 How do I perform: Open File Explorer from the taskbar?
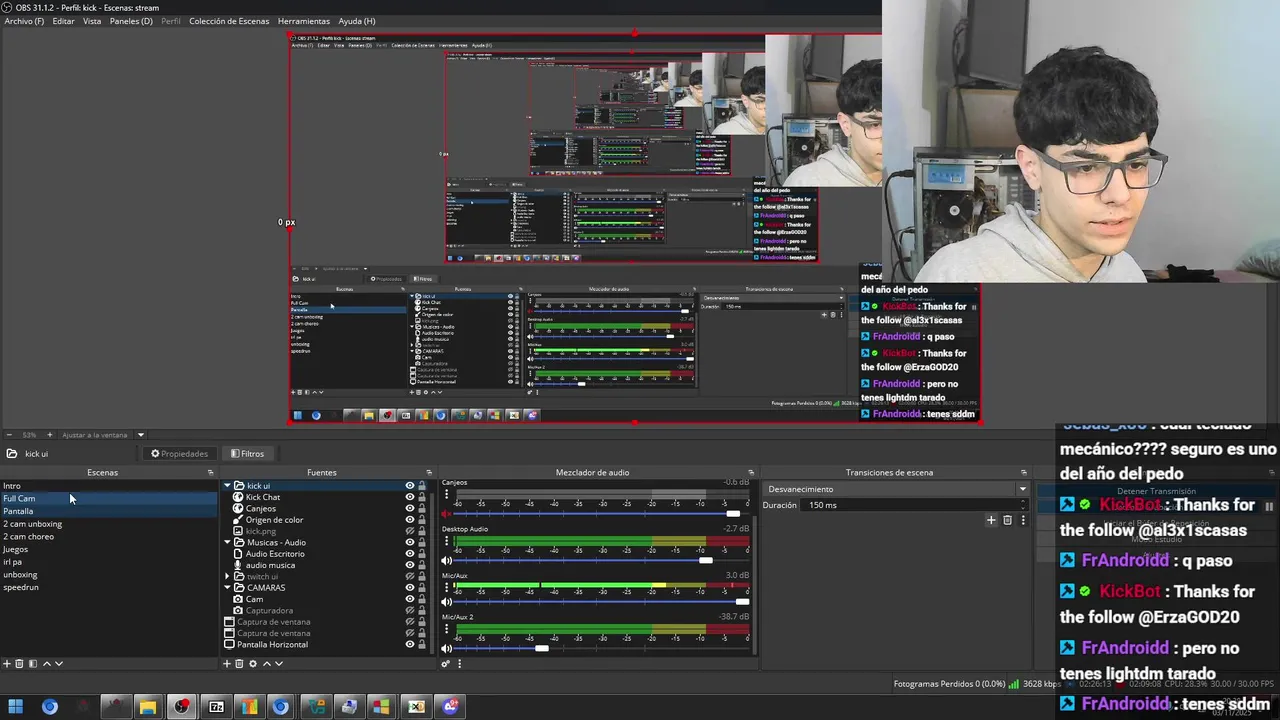[x=148, y=707]
